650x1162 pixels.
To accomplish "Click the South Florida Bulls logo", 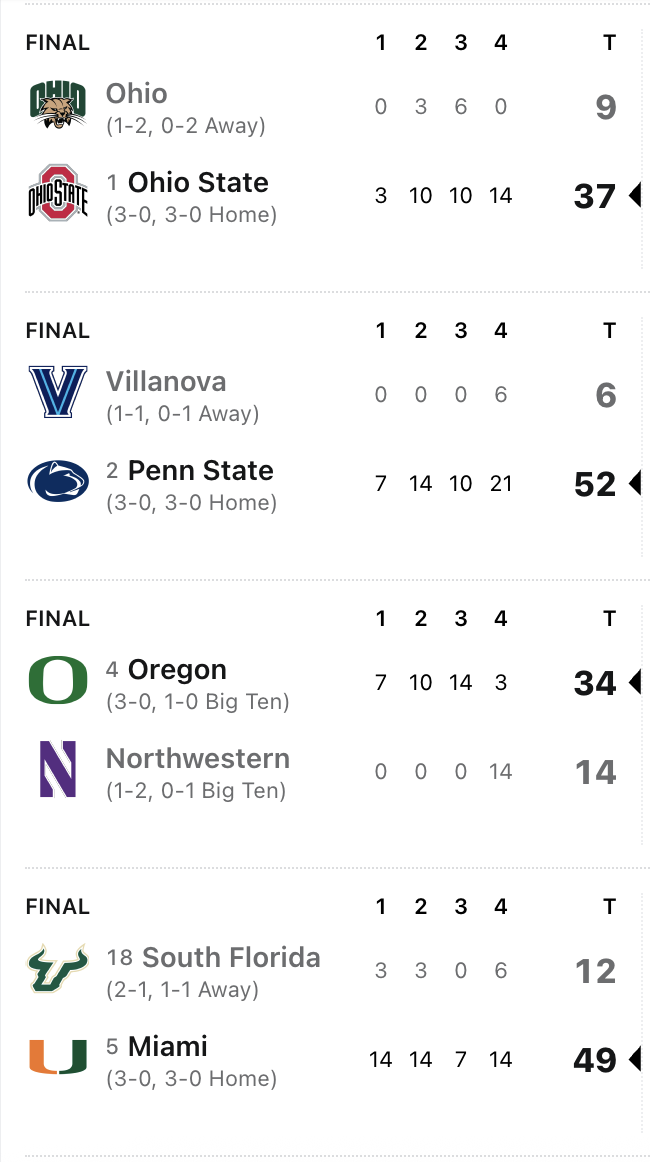I will click(57, 969).
